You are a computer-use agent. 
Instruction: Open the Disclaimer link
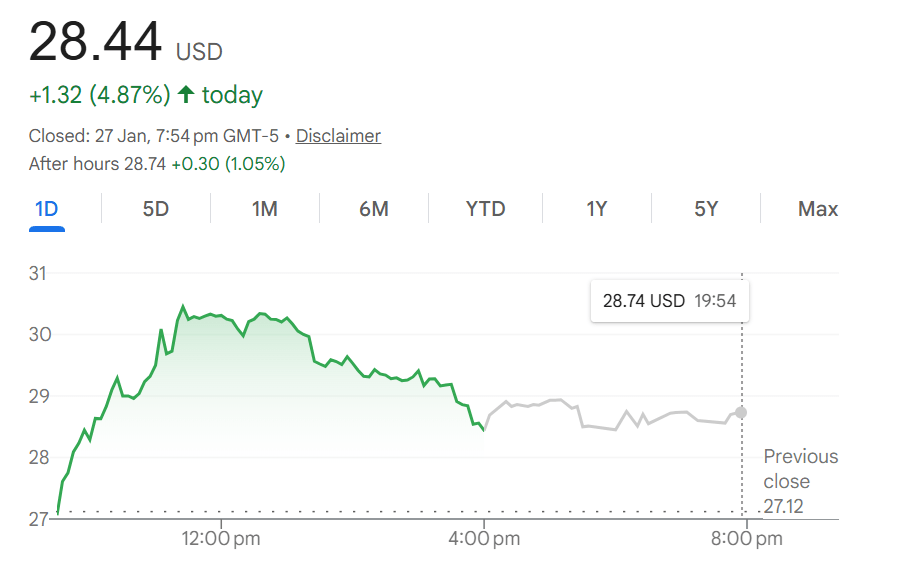(x=338, y=136)
